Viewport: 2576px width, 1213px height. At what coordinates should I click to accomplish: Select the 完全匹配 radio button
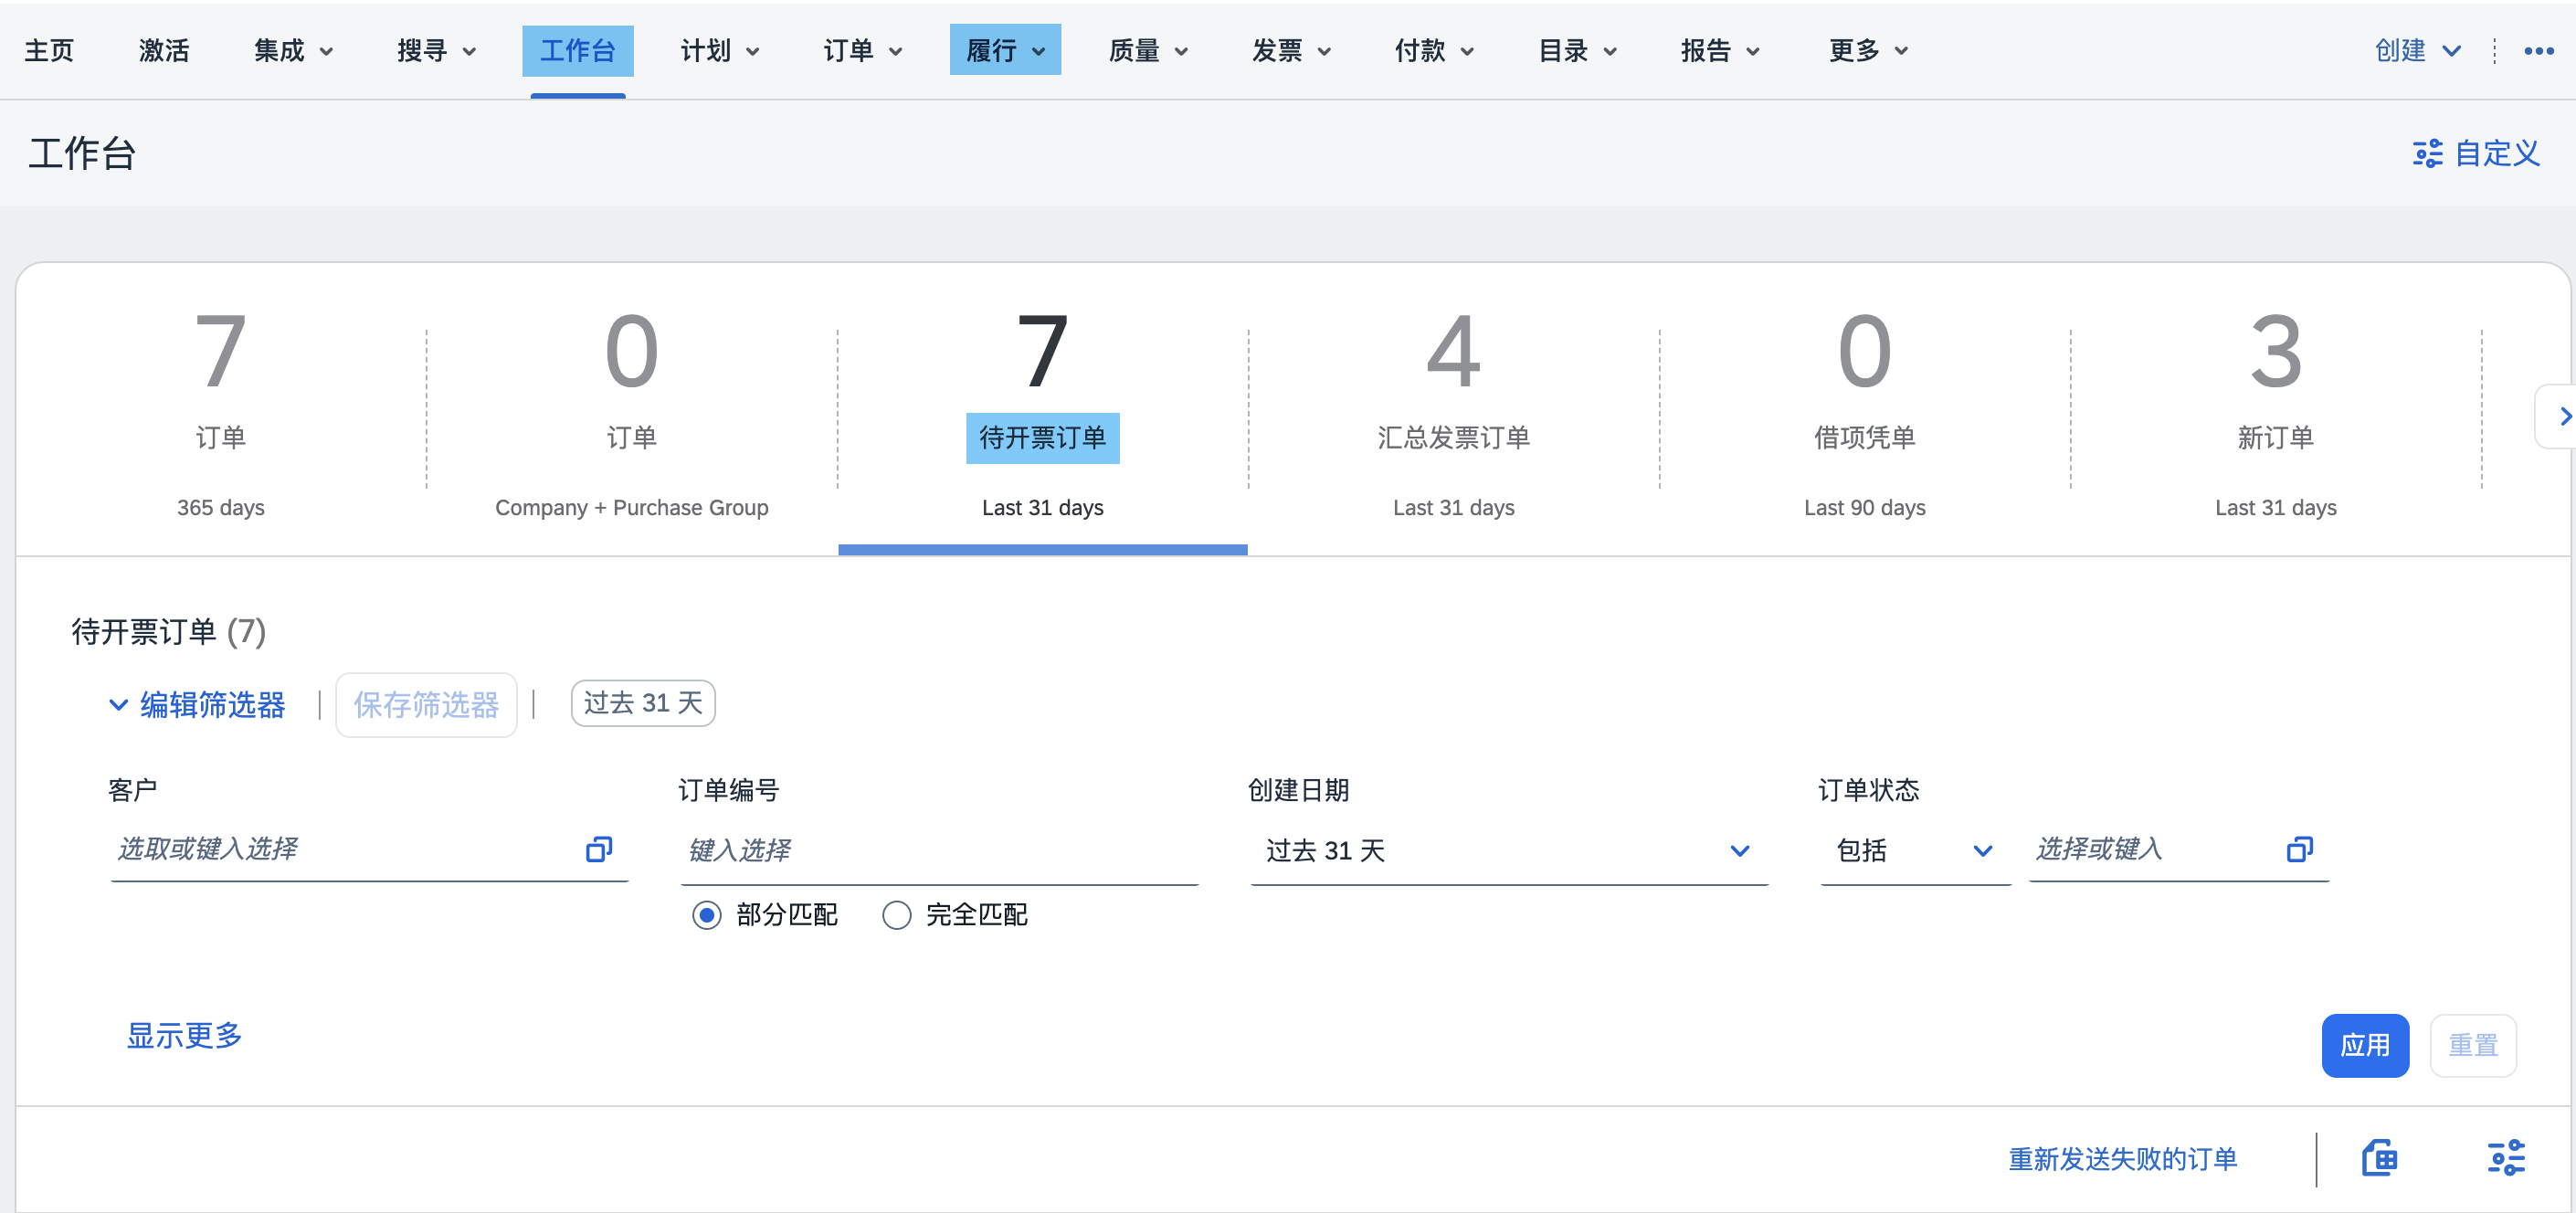[x=896, y=915]
